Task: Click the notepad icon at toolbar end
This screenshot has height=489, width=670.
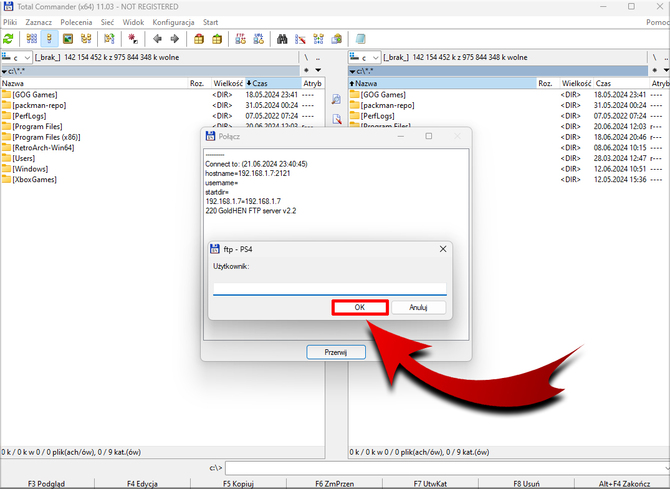Action: pyautogui.click(x=361, y=39)
